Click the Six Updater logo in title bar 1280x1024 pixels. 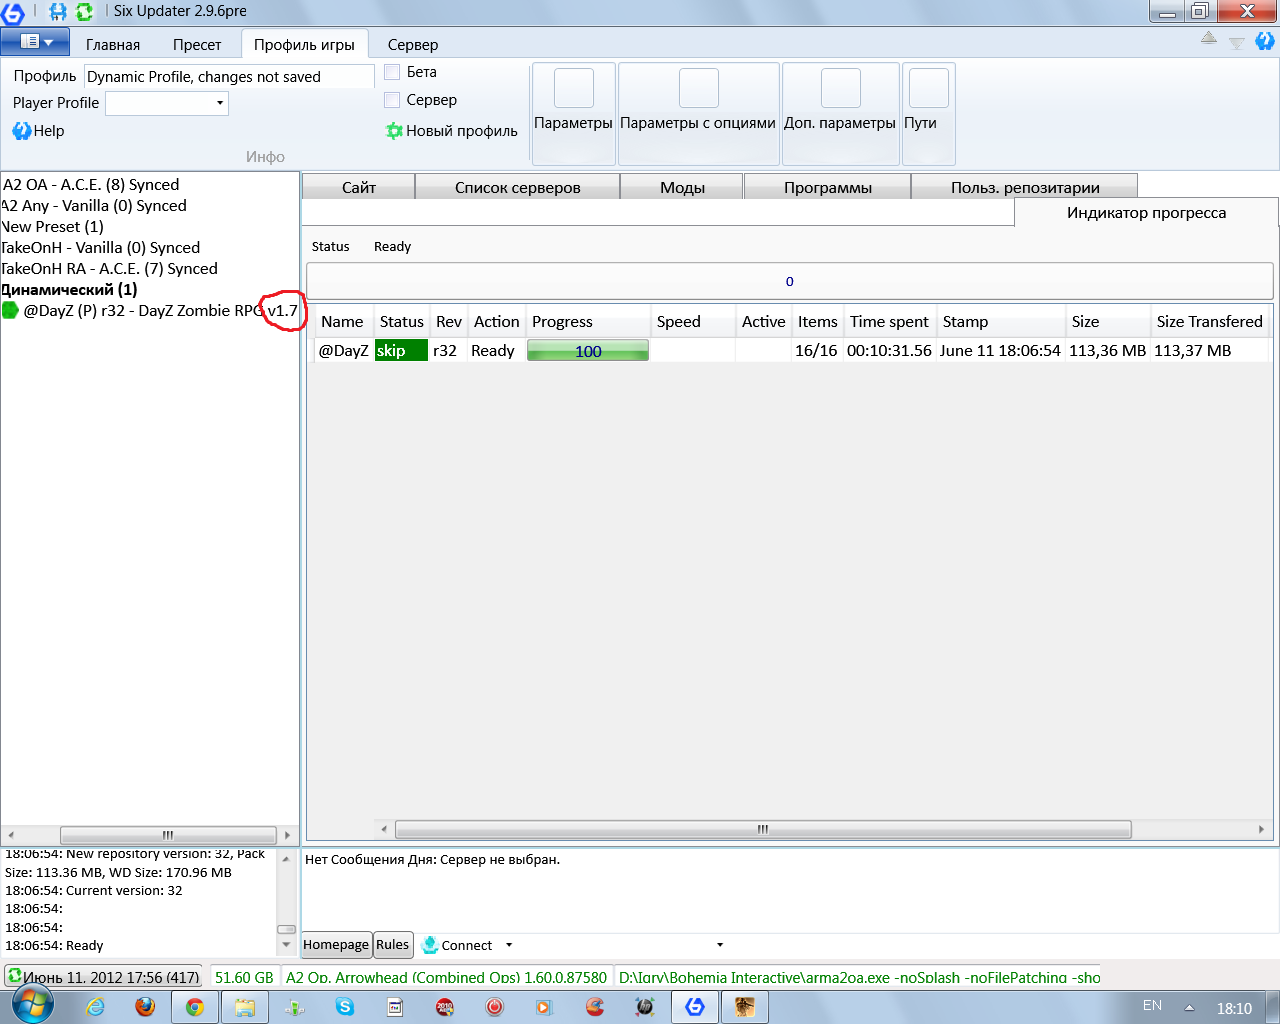click(13, 12)
